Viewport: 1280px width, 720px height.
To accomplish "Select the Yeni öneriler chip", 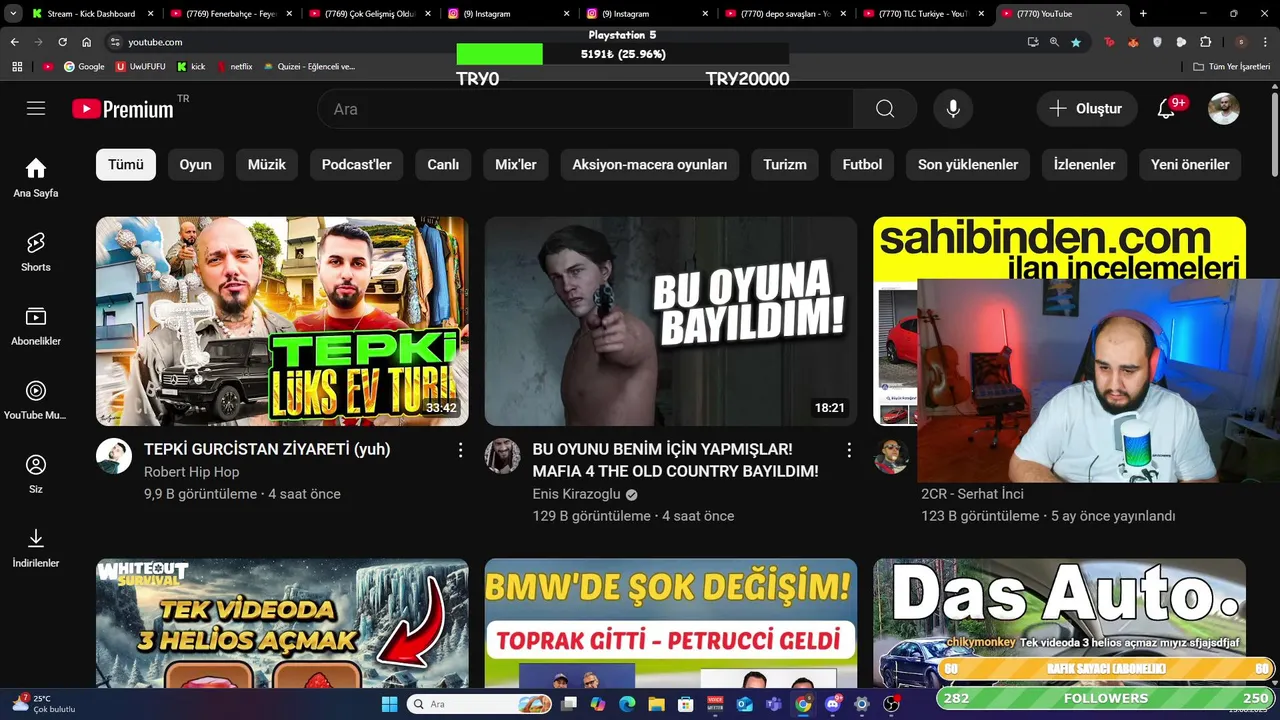I will (1190, 164).
